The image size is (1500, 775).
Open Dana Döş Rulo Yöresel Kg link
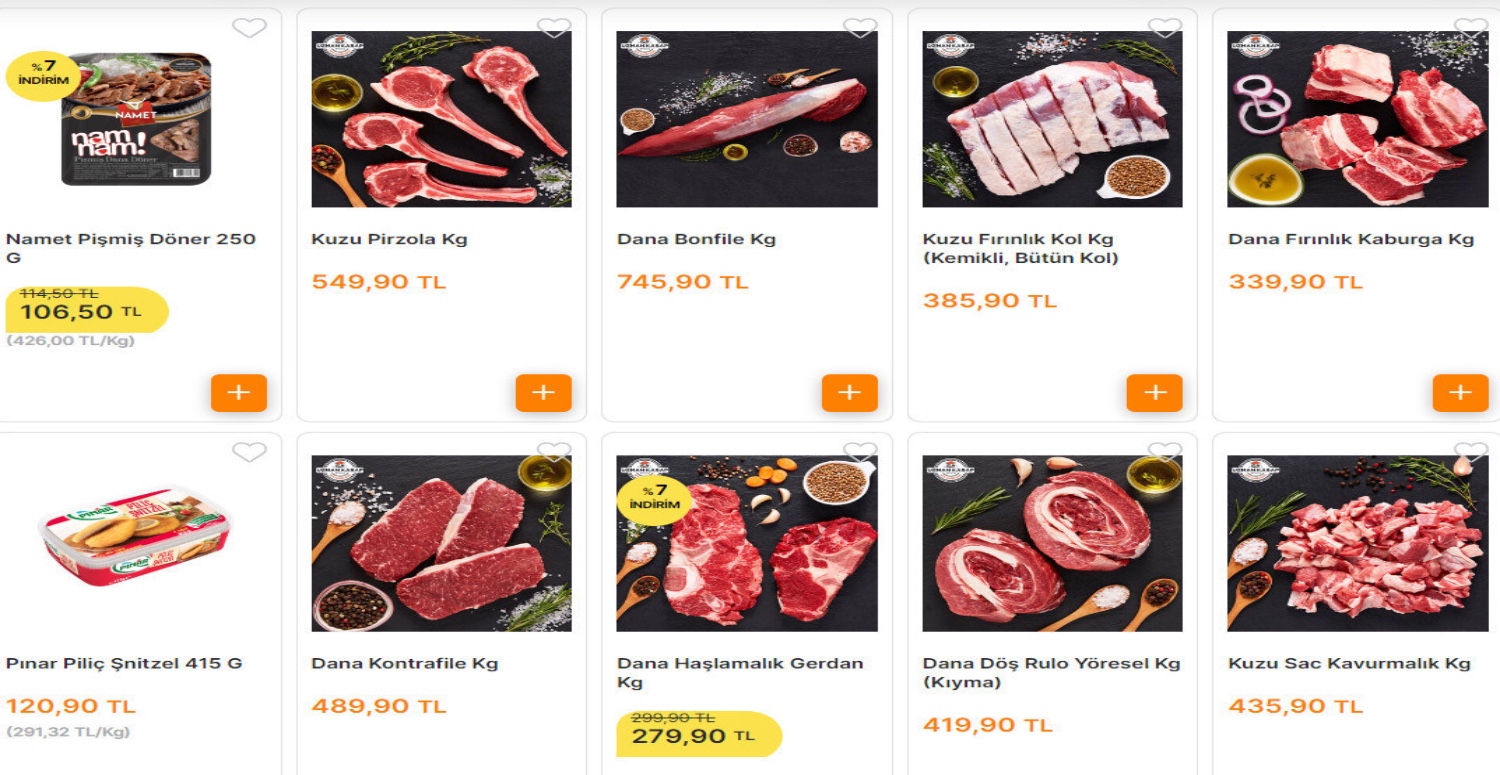1051,673
